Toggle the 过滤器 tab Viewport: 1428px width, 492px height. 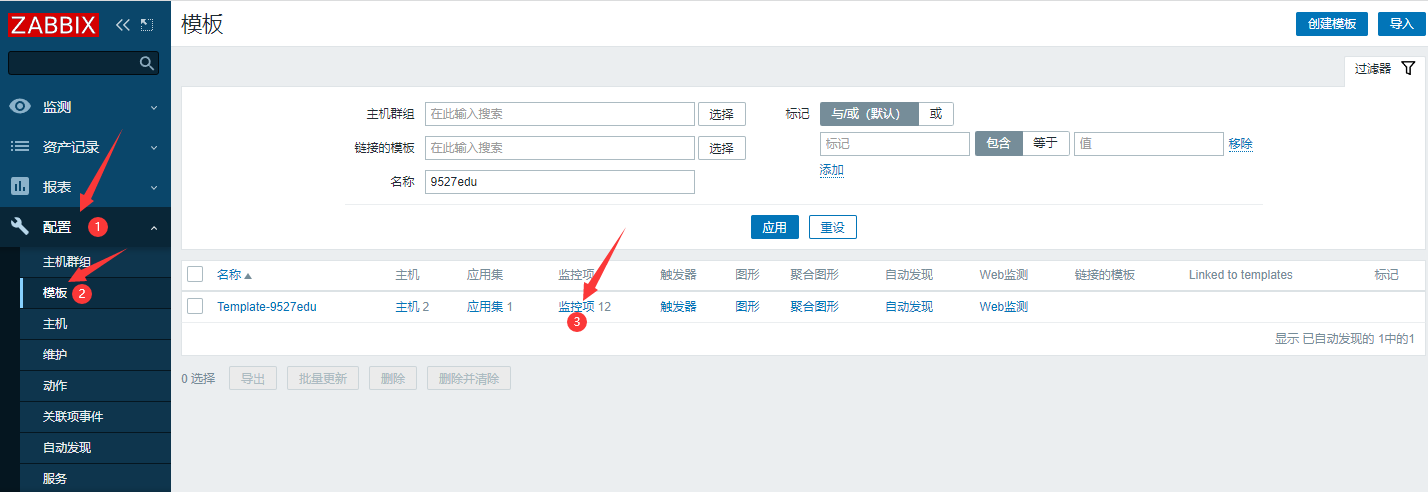[x=1385, y=69]
